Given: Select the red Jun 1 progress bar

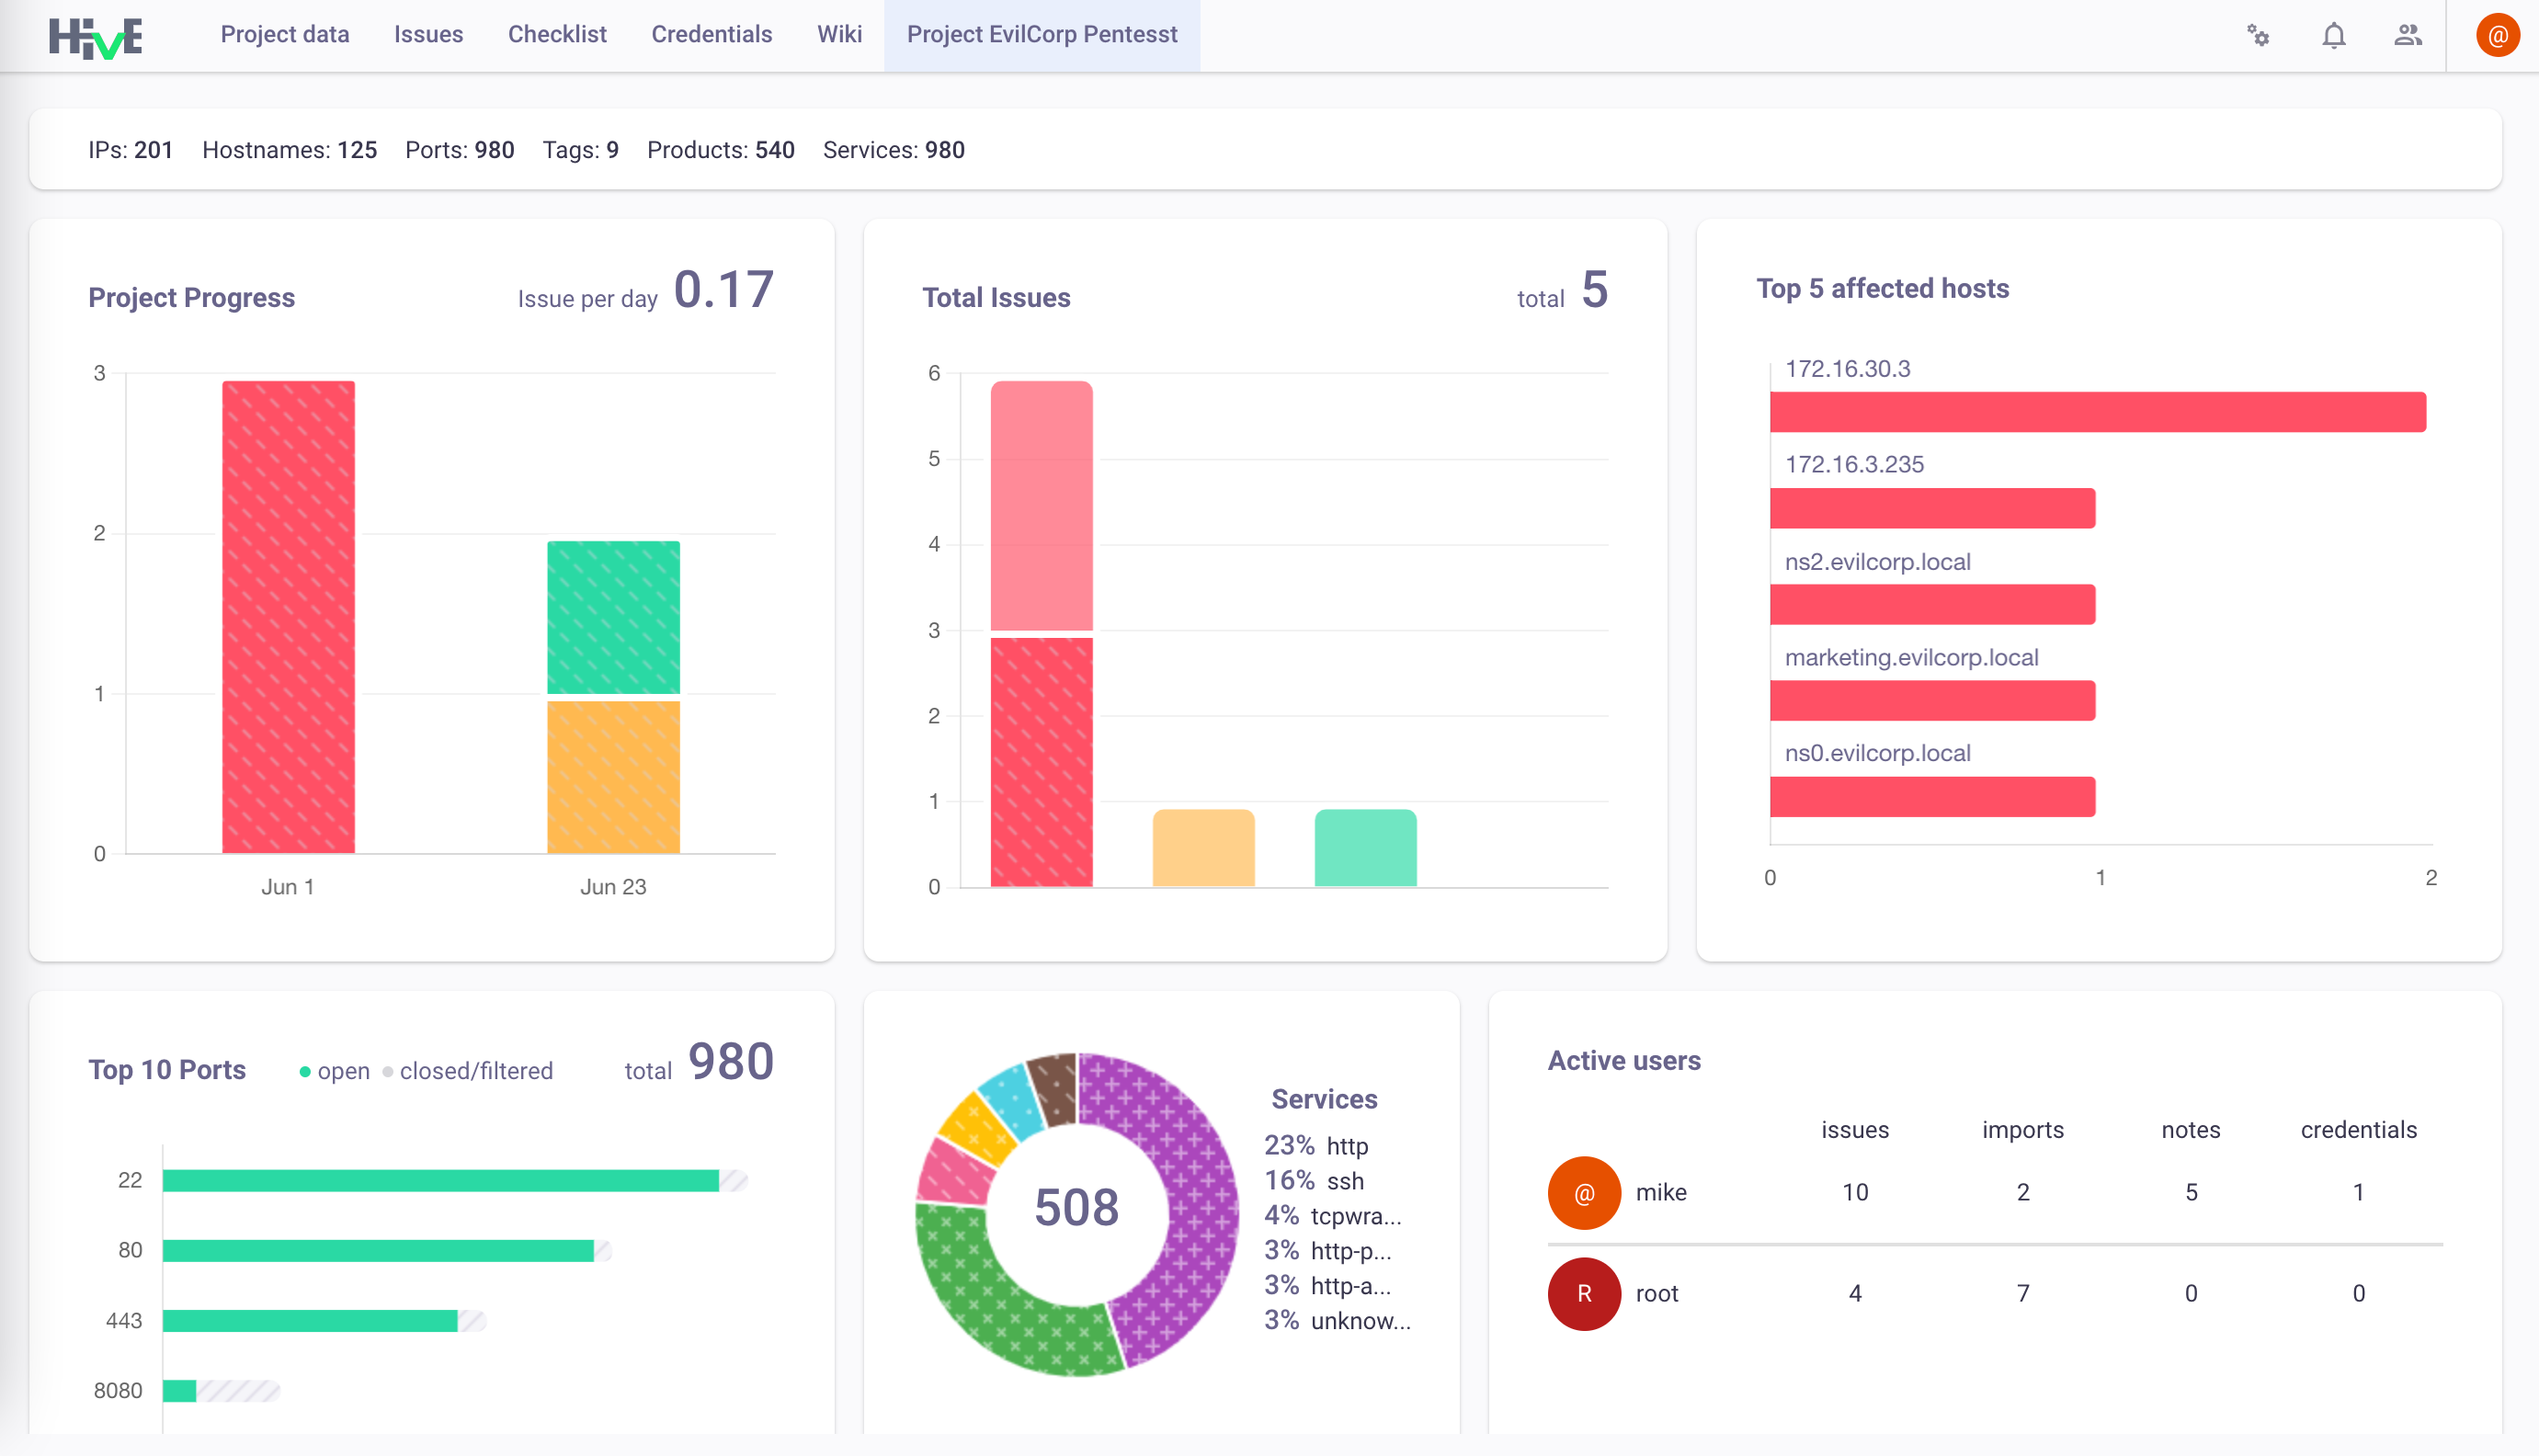Looking at the screenshot, I should pos(288,617).
